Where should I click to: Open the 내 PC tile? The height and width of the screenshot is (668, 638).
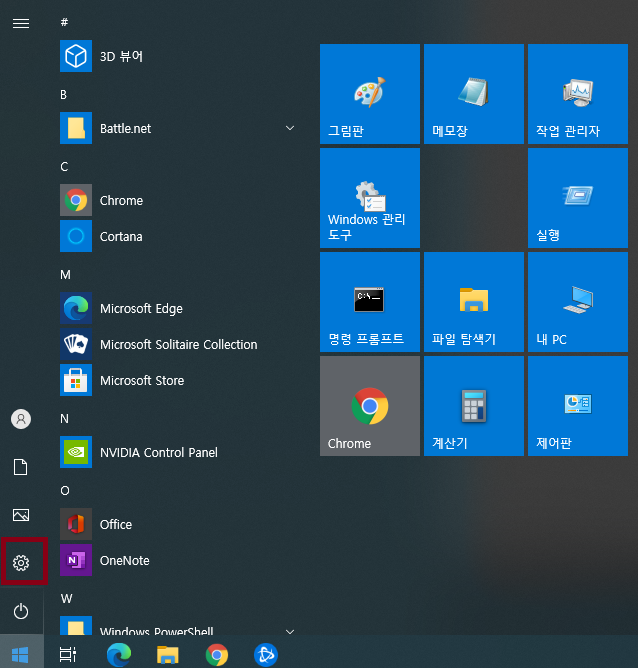pyautogui.click(x=578, y=302)
